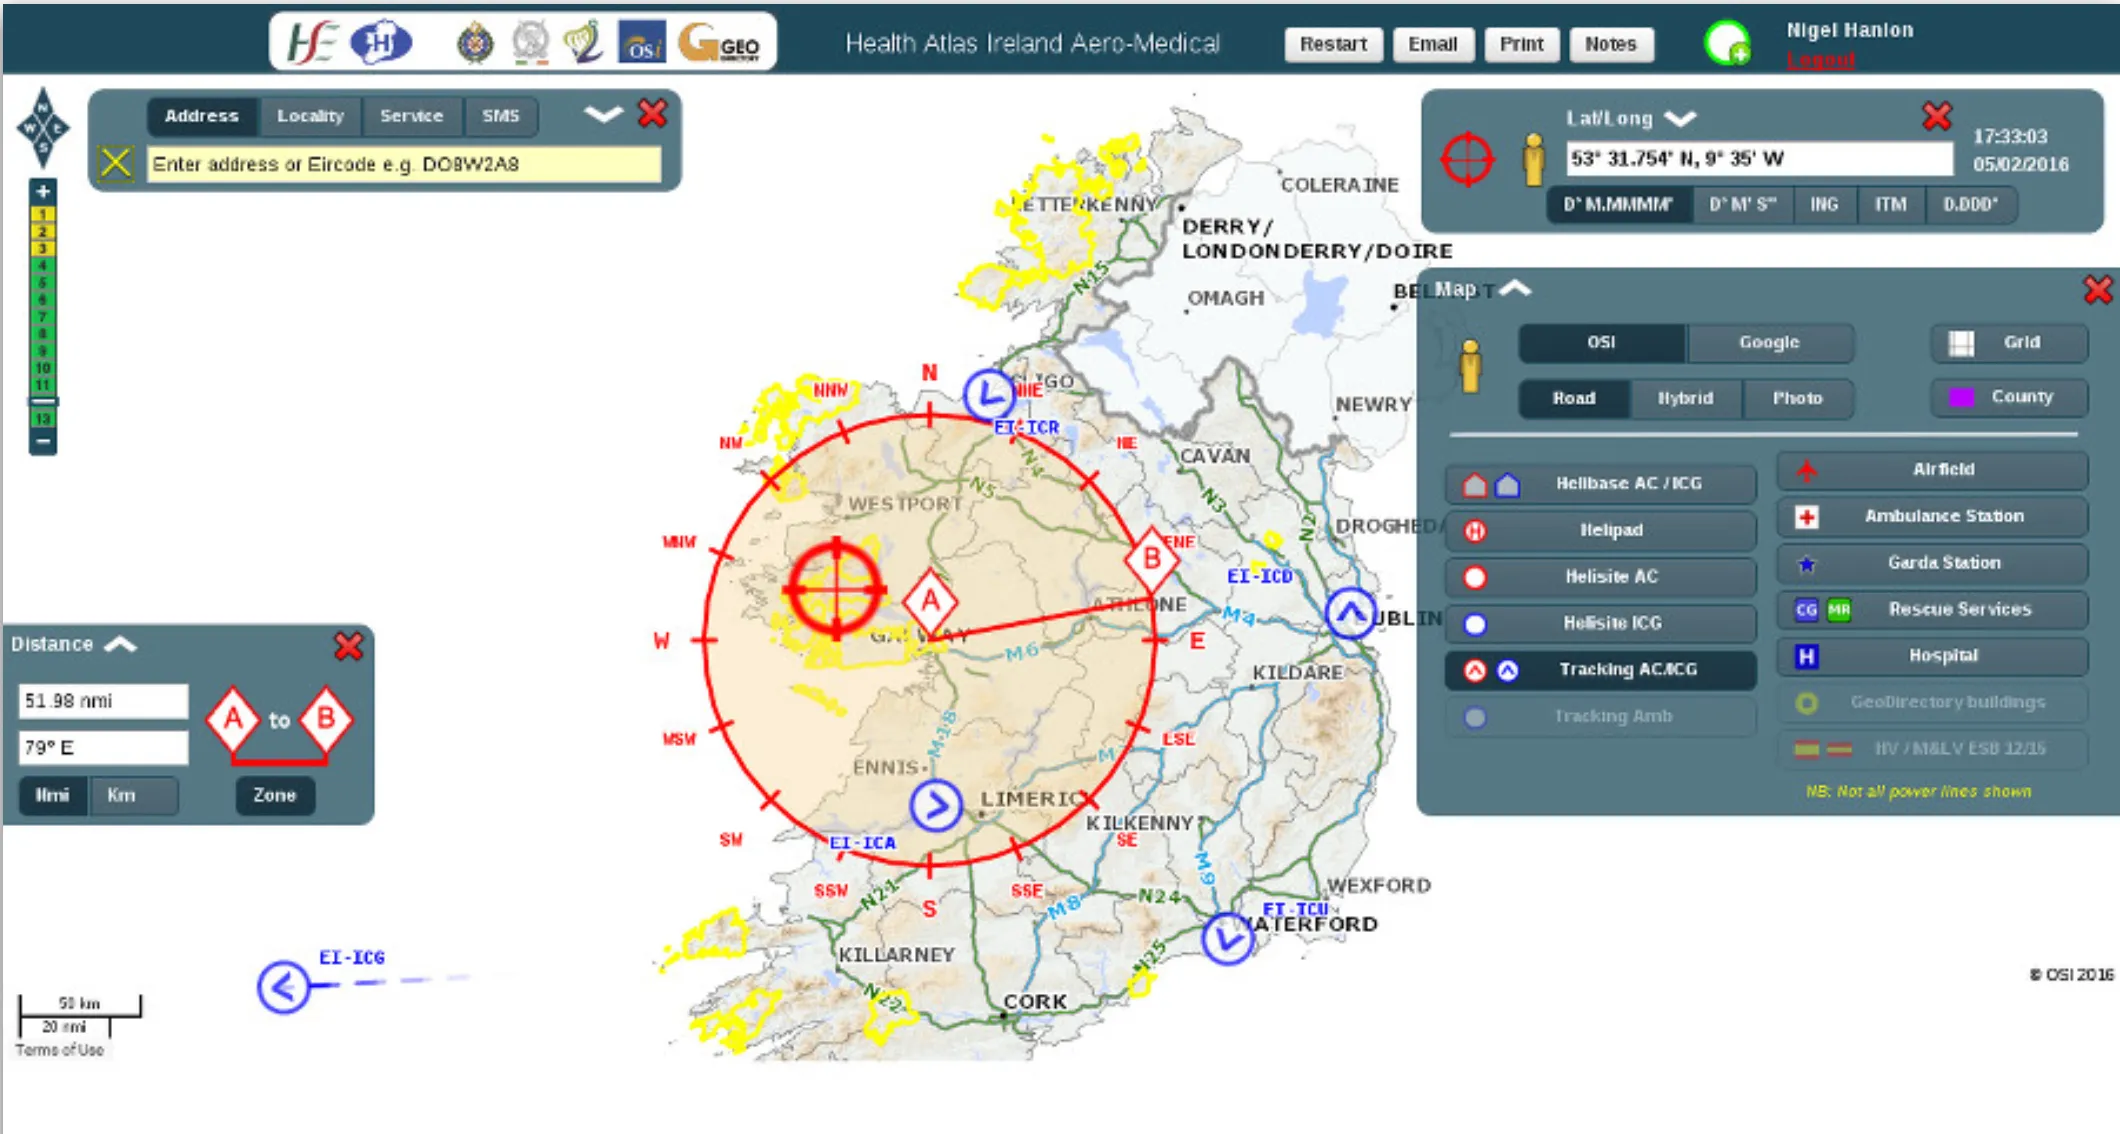This screenshot has height=1134, width=2120.
Task: Click the EI-ICR aircraft marker near Sligo
Action: point(989,394)
